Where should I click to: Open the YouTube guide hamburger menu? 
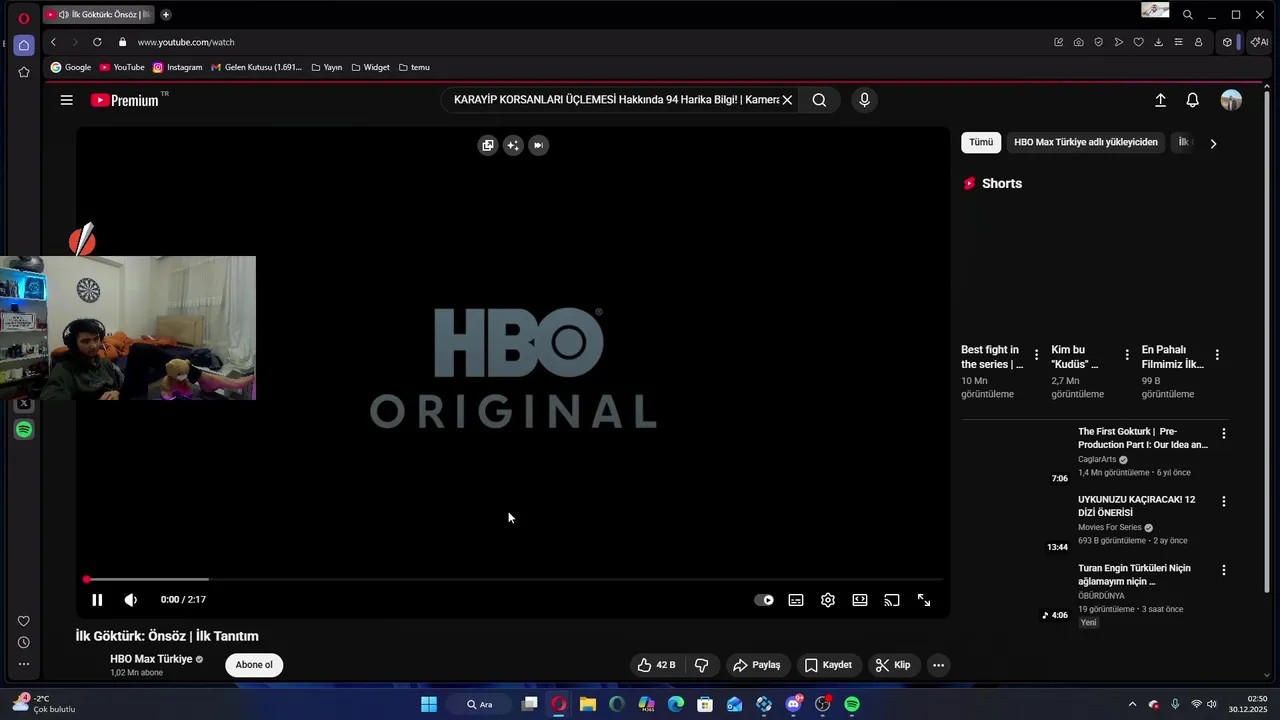(66, 100)
